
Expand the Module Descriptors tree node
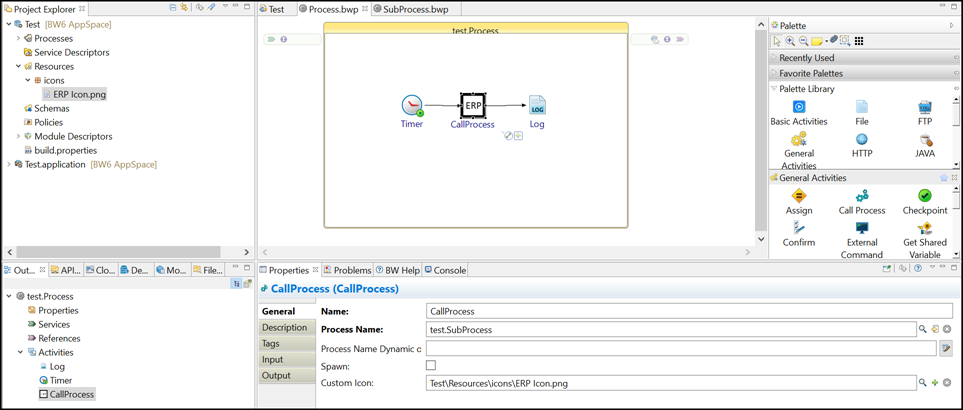coord(18,136)
